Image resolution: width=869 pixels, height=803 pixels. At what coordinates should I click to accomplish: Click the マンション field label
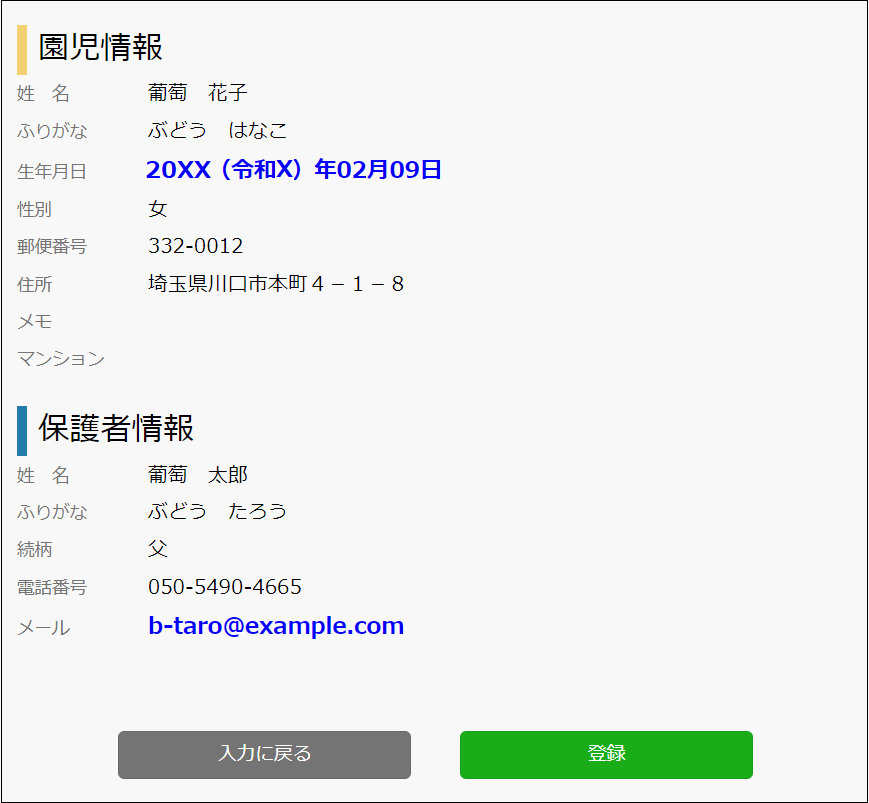(61, 359)
